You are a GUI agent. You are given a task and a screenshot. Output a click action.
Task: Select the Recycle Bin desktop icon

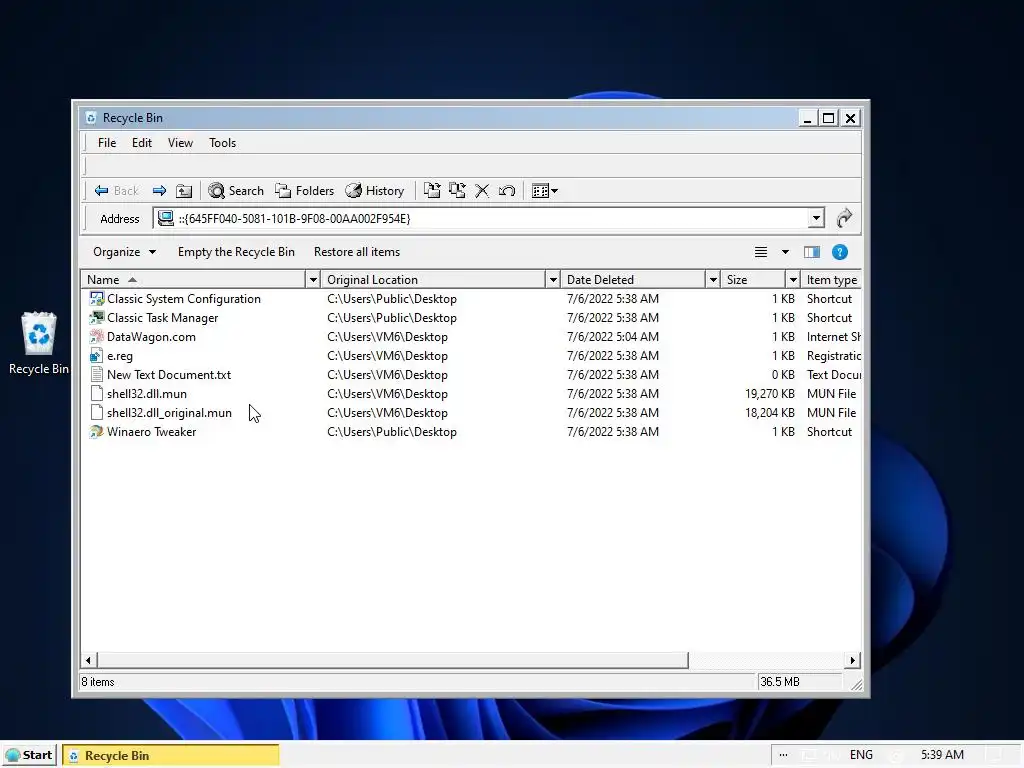pyautogui.click(x=39, y=344)
